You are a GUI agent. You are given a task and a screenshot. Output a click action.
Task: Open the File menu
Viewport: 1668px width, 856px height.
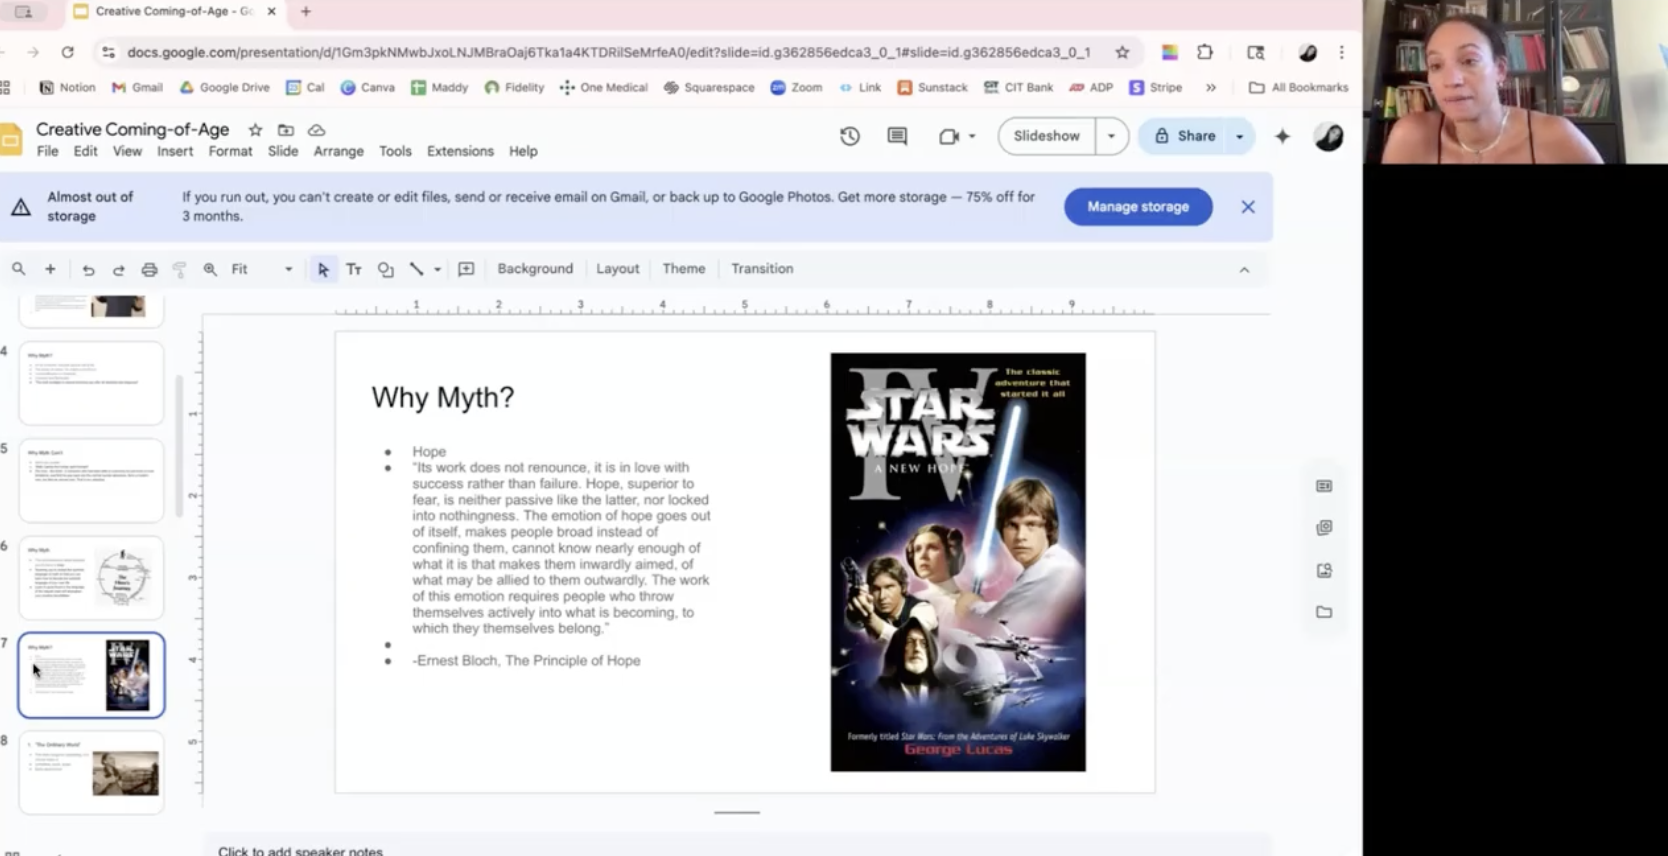47,151
